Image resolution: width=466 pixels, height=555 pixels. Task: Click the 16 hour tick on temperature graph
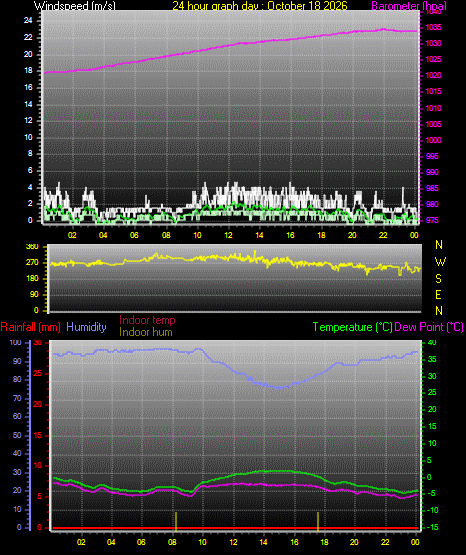coord(294,542)
